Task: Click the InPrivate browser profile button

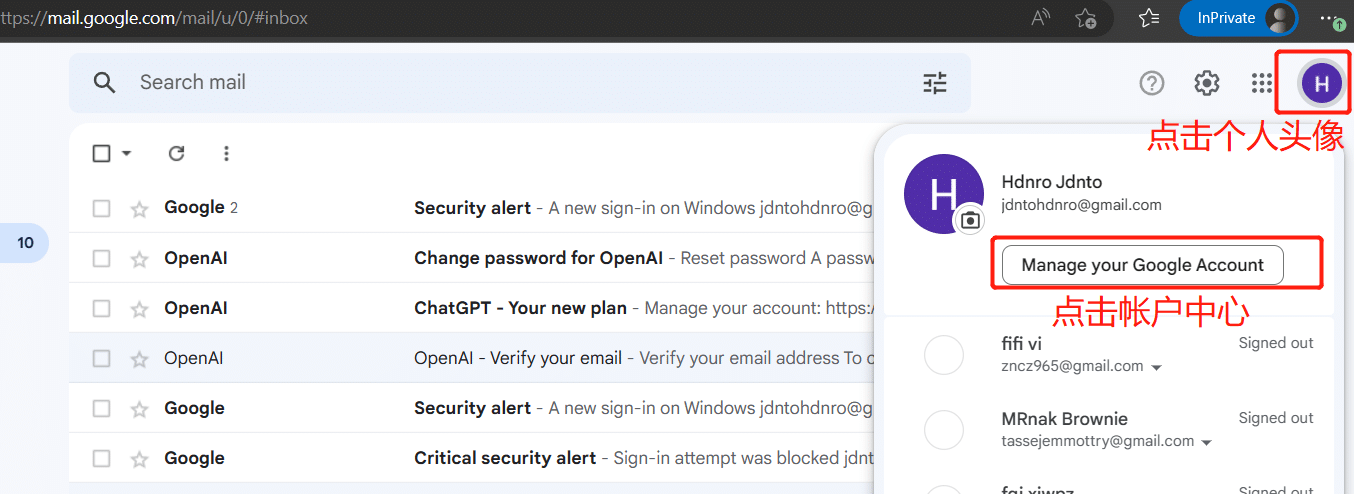Action: (1238, 18)
